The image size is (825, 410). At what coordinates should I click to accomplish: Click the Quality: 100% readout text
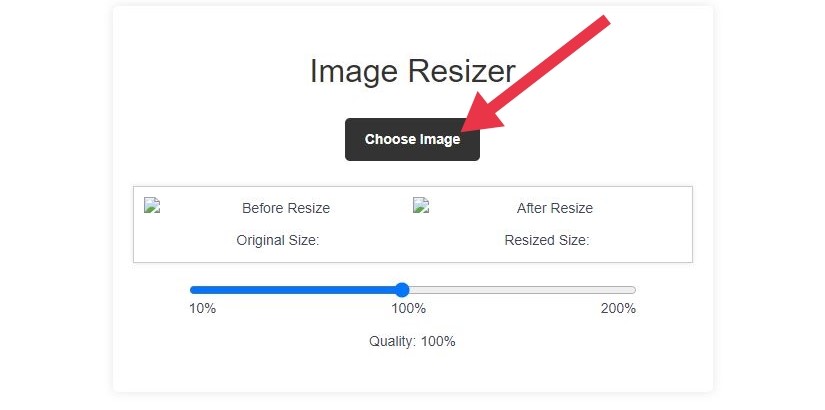[412, 342]
